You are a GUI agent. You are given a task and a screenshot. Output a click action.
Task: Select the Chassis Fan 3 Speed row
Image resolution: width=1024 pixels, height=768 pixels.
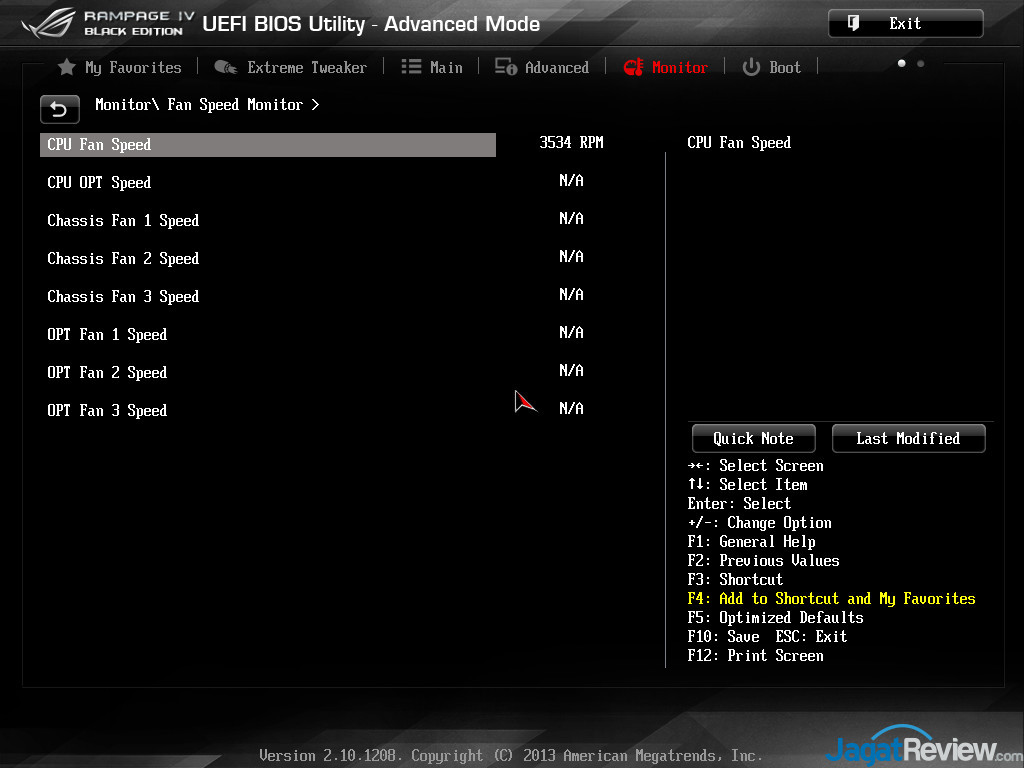268,296
